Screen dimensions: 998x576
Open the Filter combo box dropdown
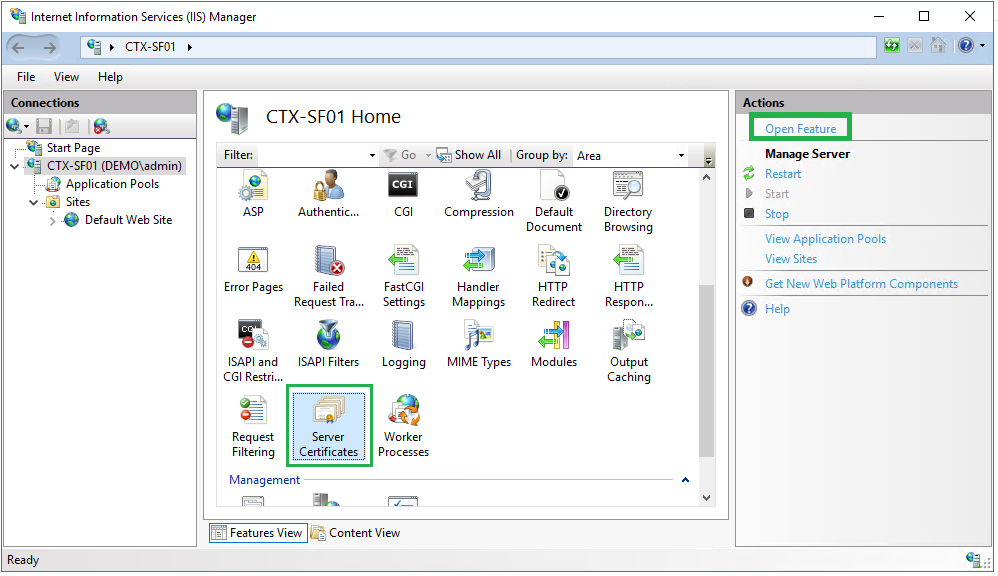pos(371,156)
